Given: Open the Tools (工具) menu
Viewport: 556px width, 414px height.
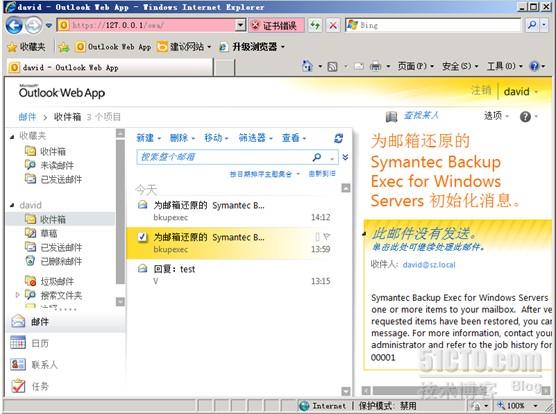Looking at the screenshot, I should [505, 66].
